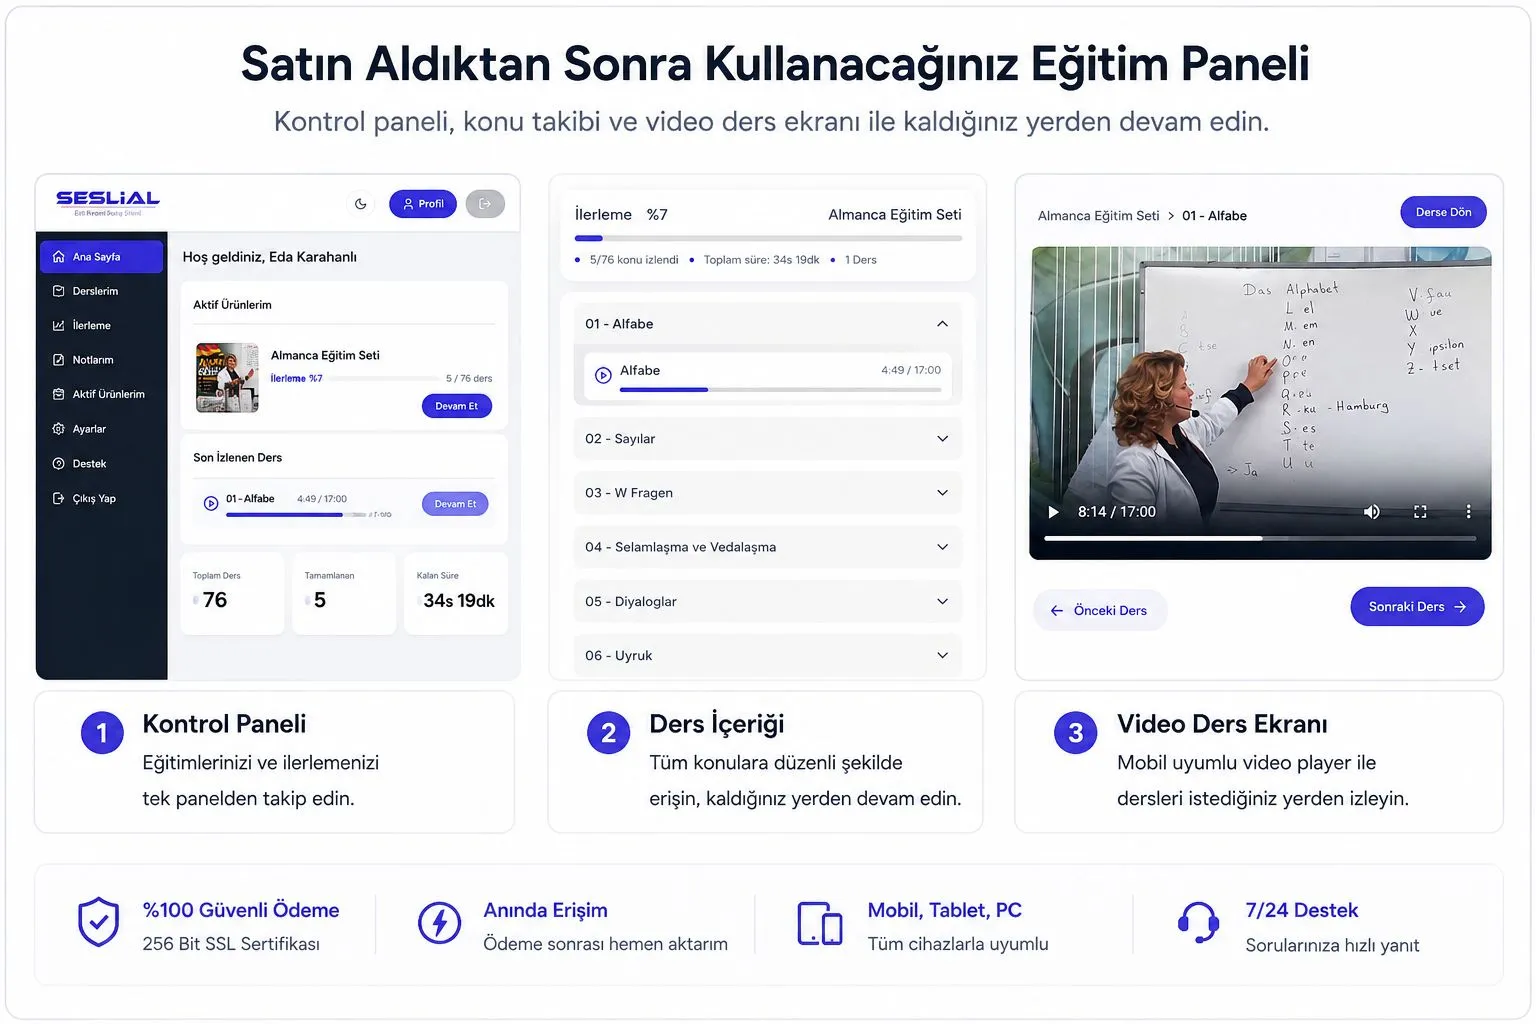
Task: Open video more options menu
Action: tap(1468, 512)
